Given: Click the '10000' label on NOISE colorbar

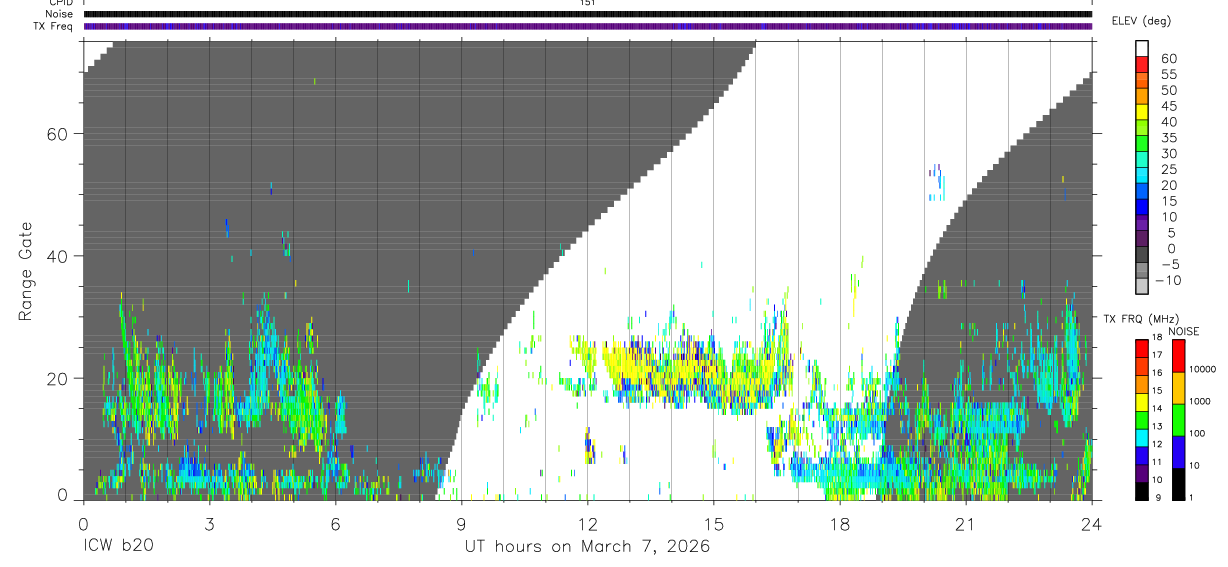Looking at the screenshot, I should point(1202,369).
